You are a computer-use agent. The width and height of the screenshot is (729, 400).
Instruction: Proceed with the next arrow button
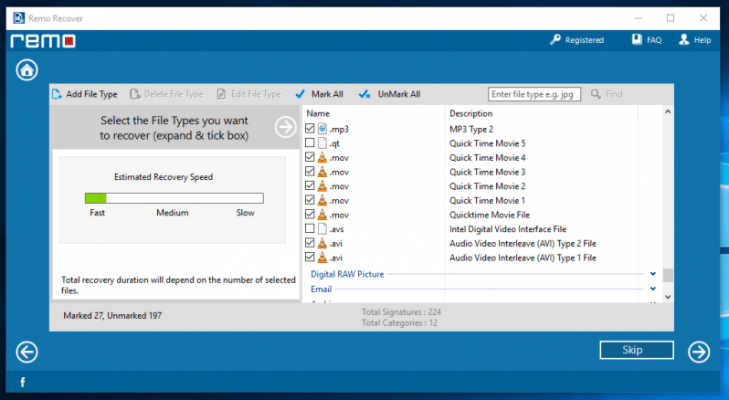click(x=699, y=352)
